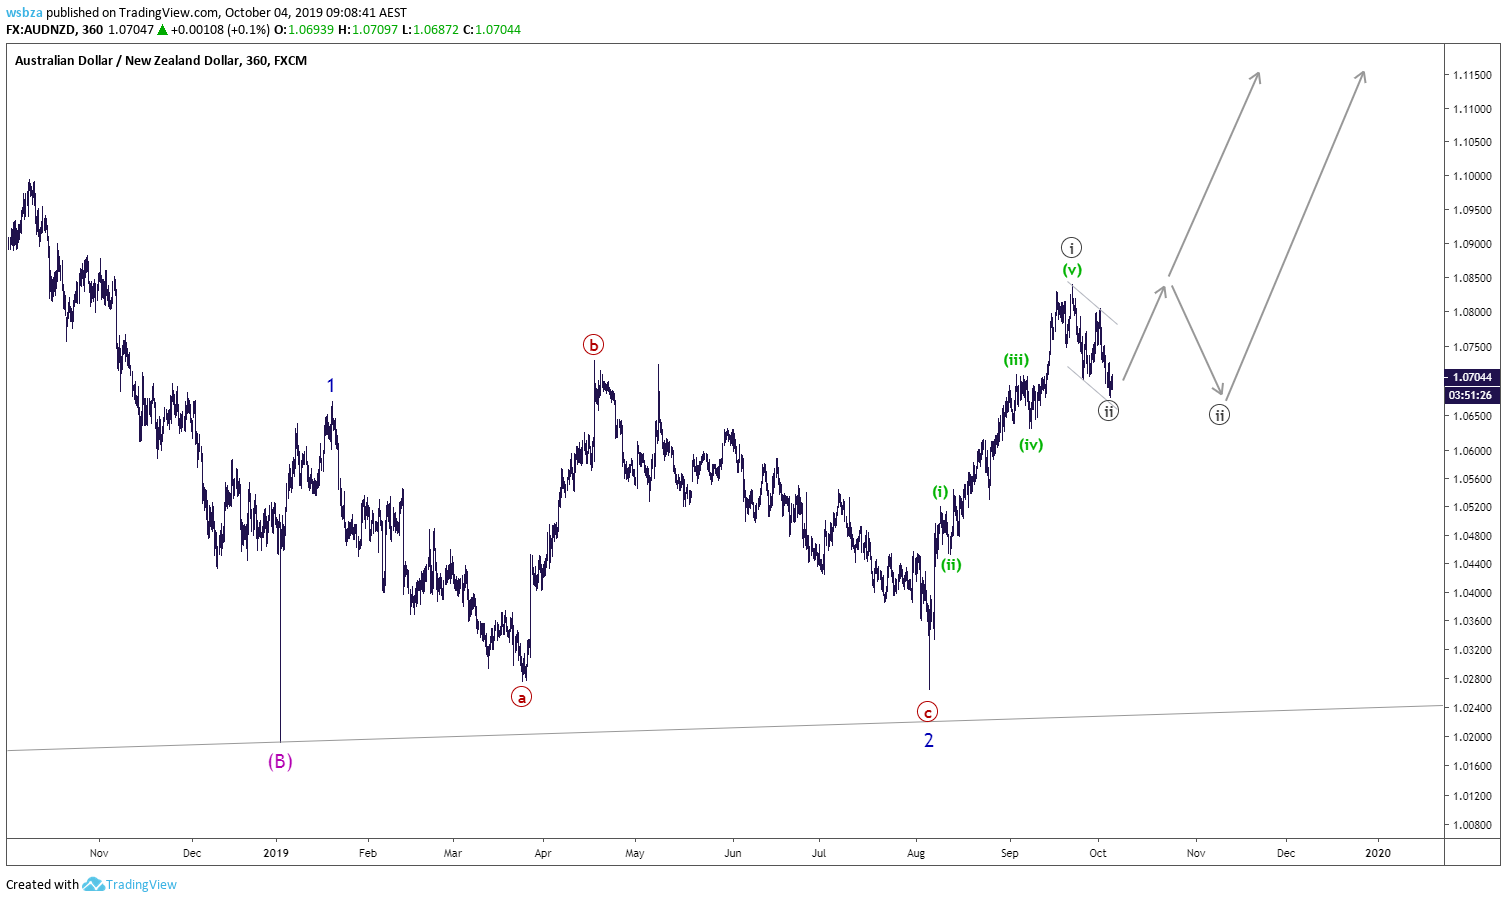Click the close value C:1.07044 in header

492,30
